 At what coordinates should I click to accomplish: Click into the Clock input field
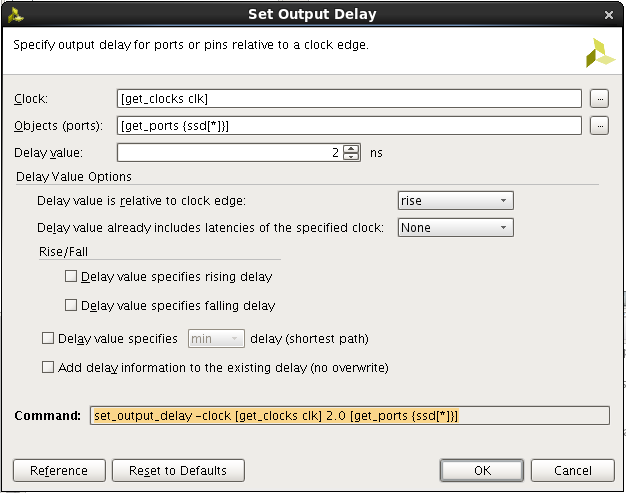click(x=349, y=99)
